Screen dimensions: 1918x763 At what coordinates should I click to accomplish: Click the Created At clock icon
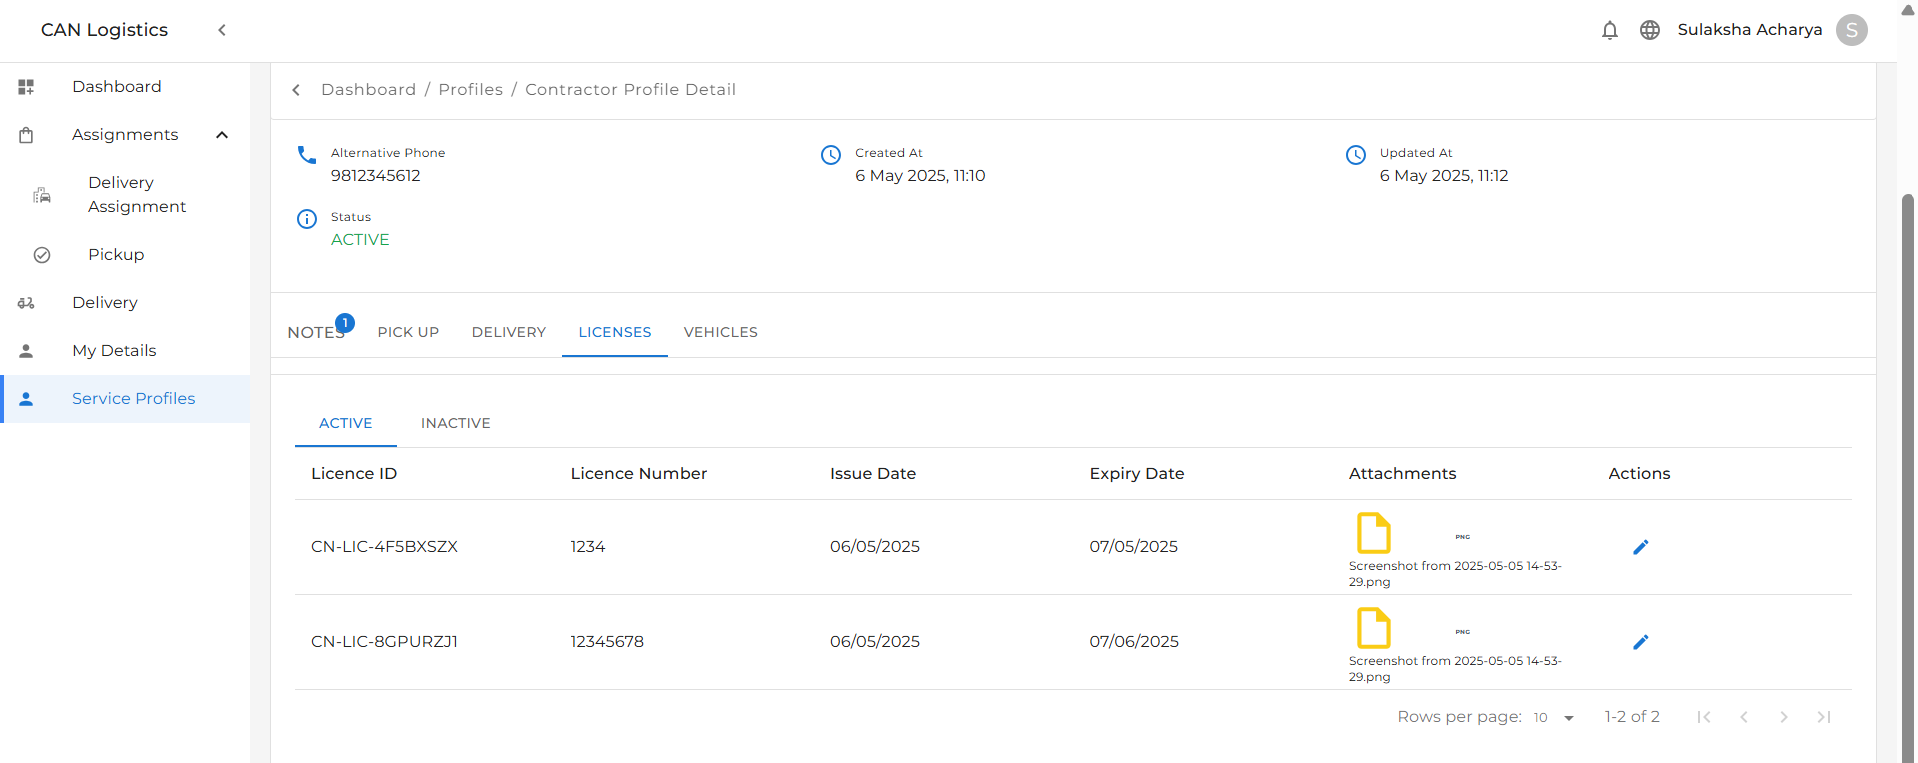point(831,155)
